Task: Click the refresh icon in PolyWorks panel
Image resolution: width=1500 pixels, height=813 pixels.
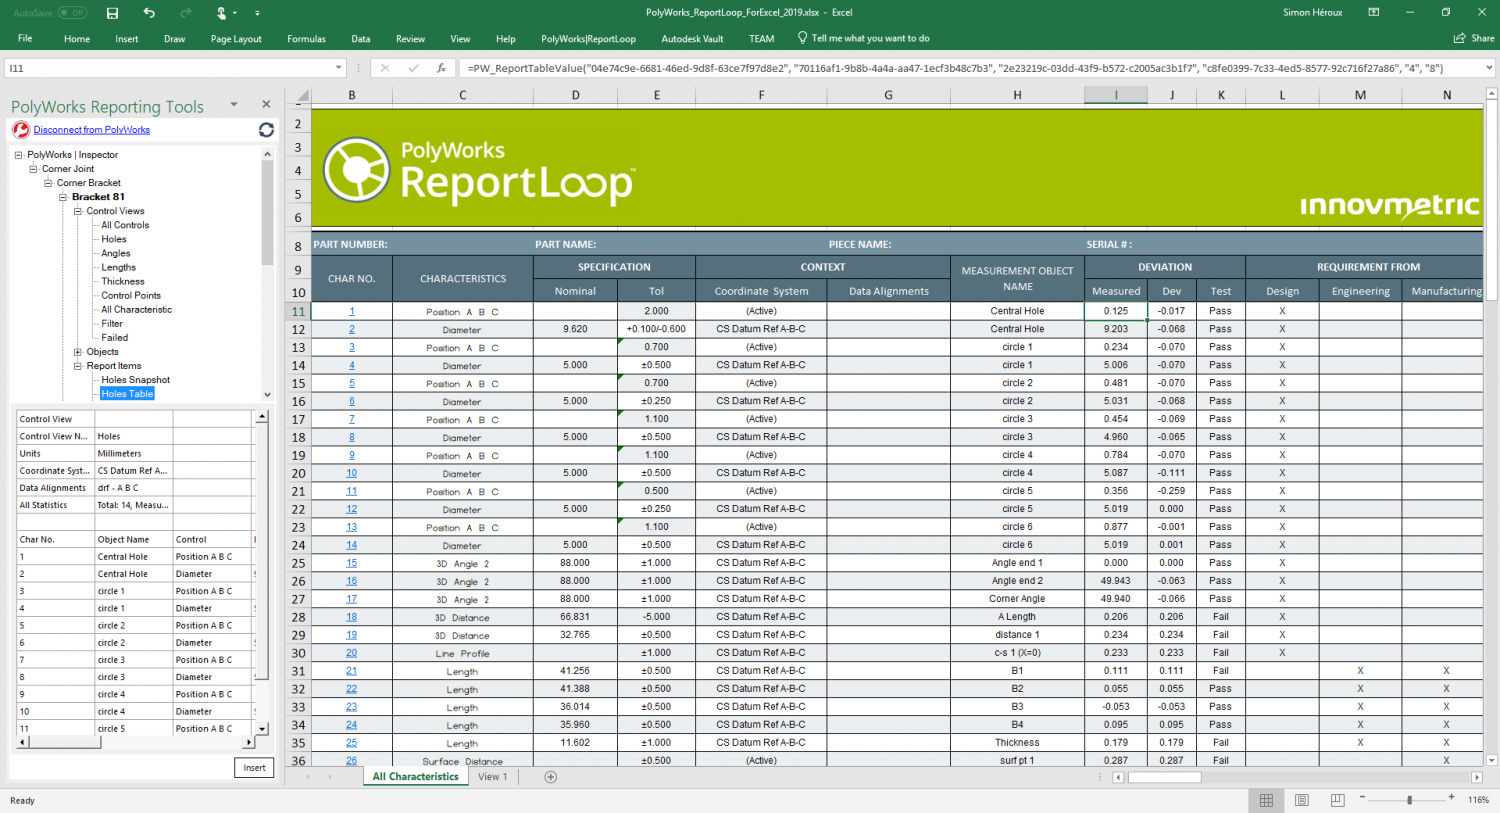Action: click(266, 130)
